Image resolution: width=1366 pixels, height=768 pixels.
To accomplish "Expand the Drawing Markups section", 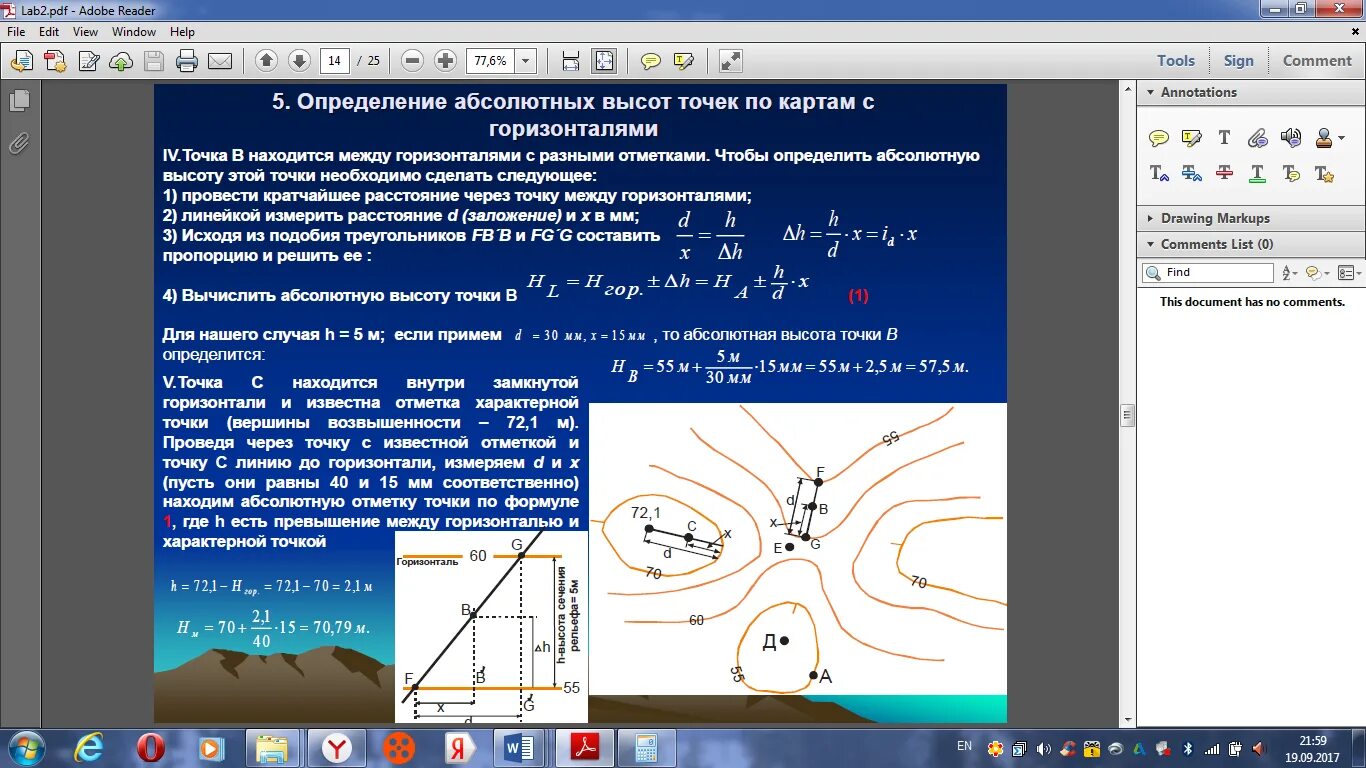I will point(1148,218).
